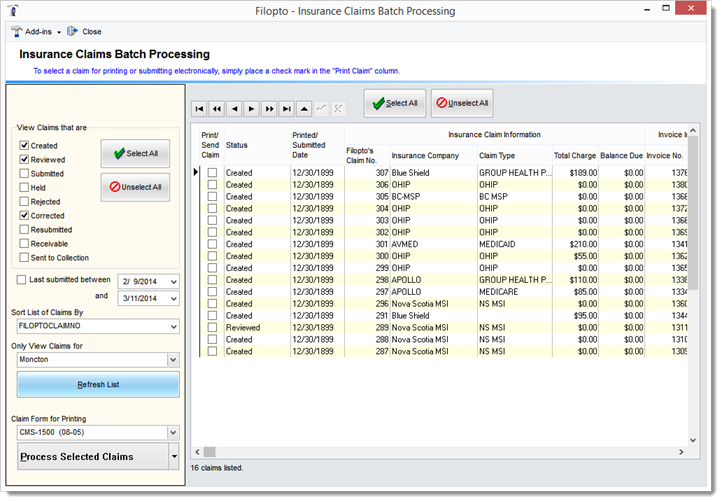Uncheck the Reviewed claims filter
Viewport: 722px width, 502px height.
[24, 159]
